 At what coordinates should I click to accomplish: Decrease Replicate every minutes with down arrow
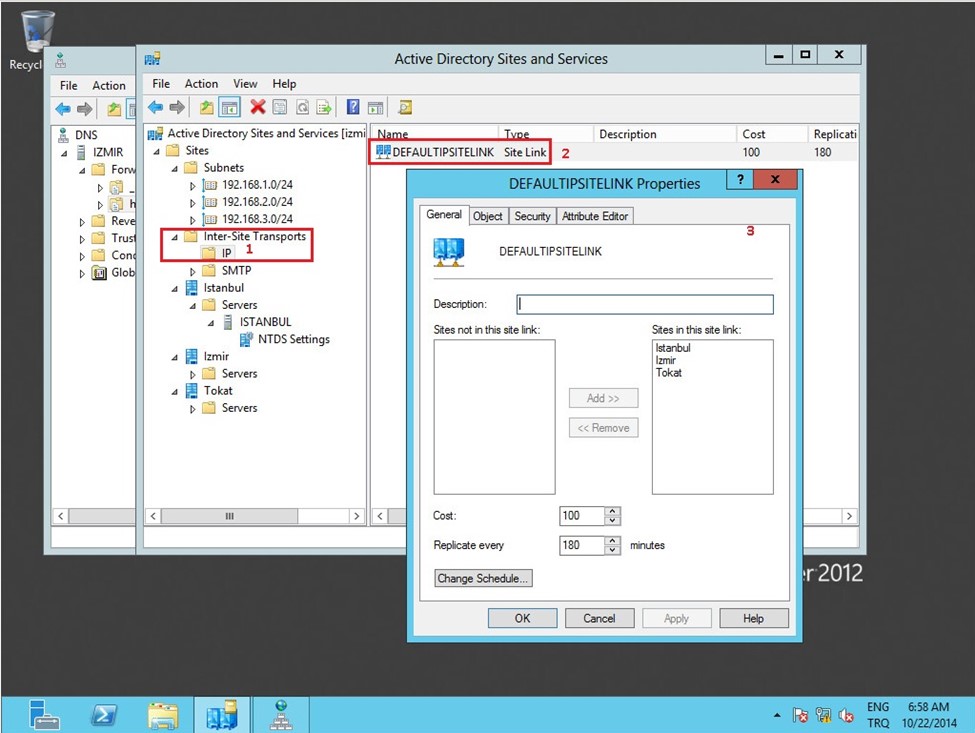click(612, 550)
